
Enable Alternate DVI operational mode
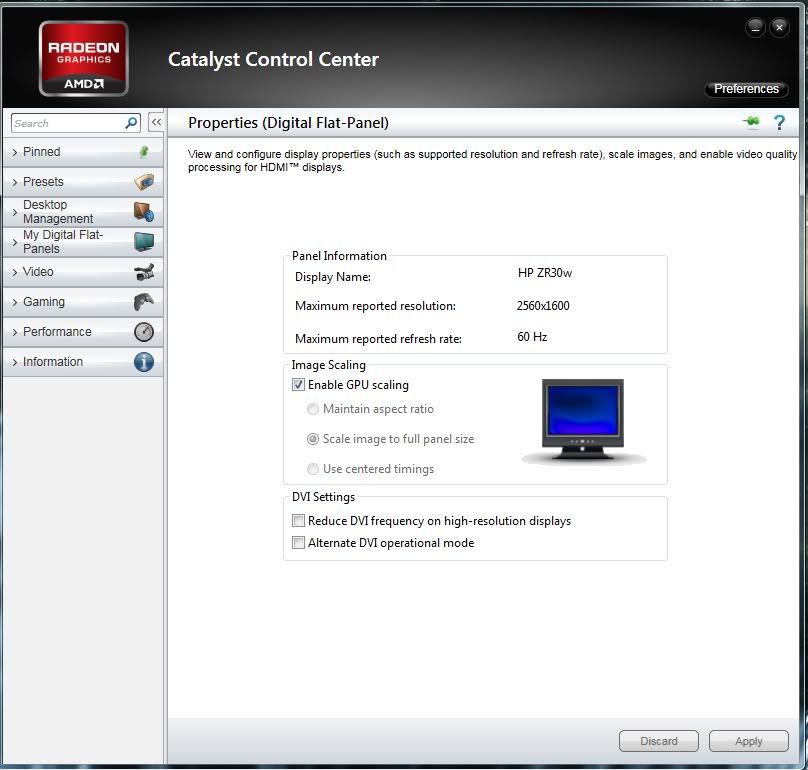[298, 543]
